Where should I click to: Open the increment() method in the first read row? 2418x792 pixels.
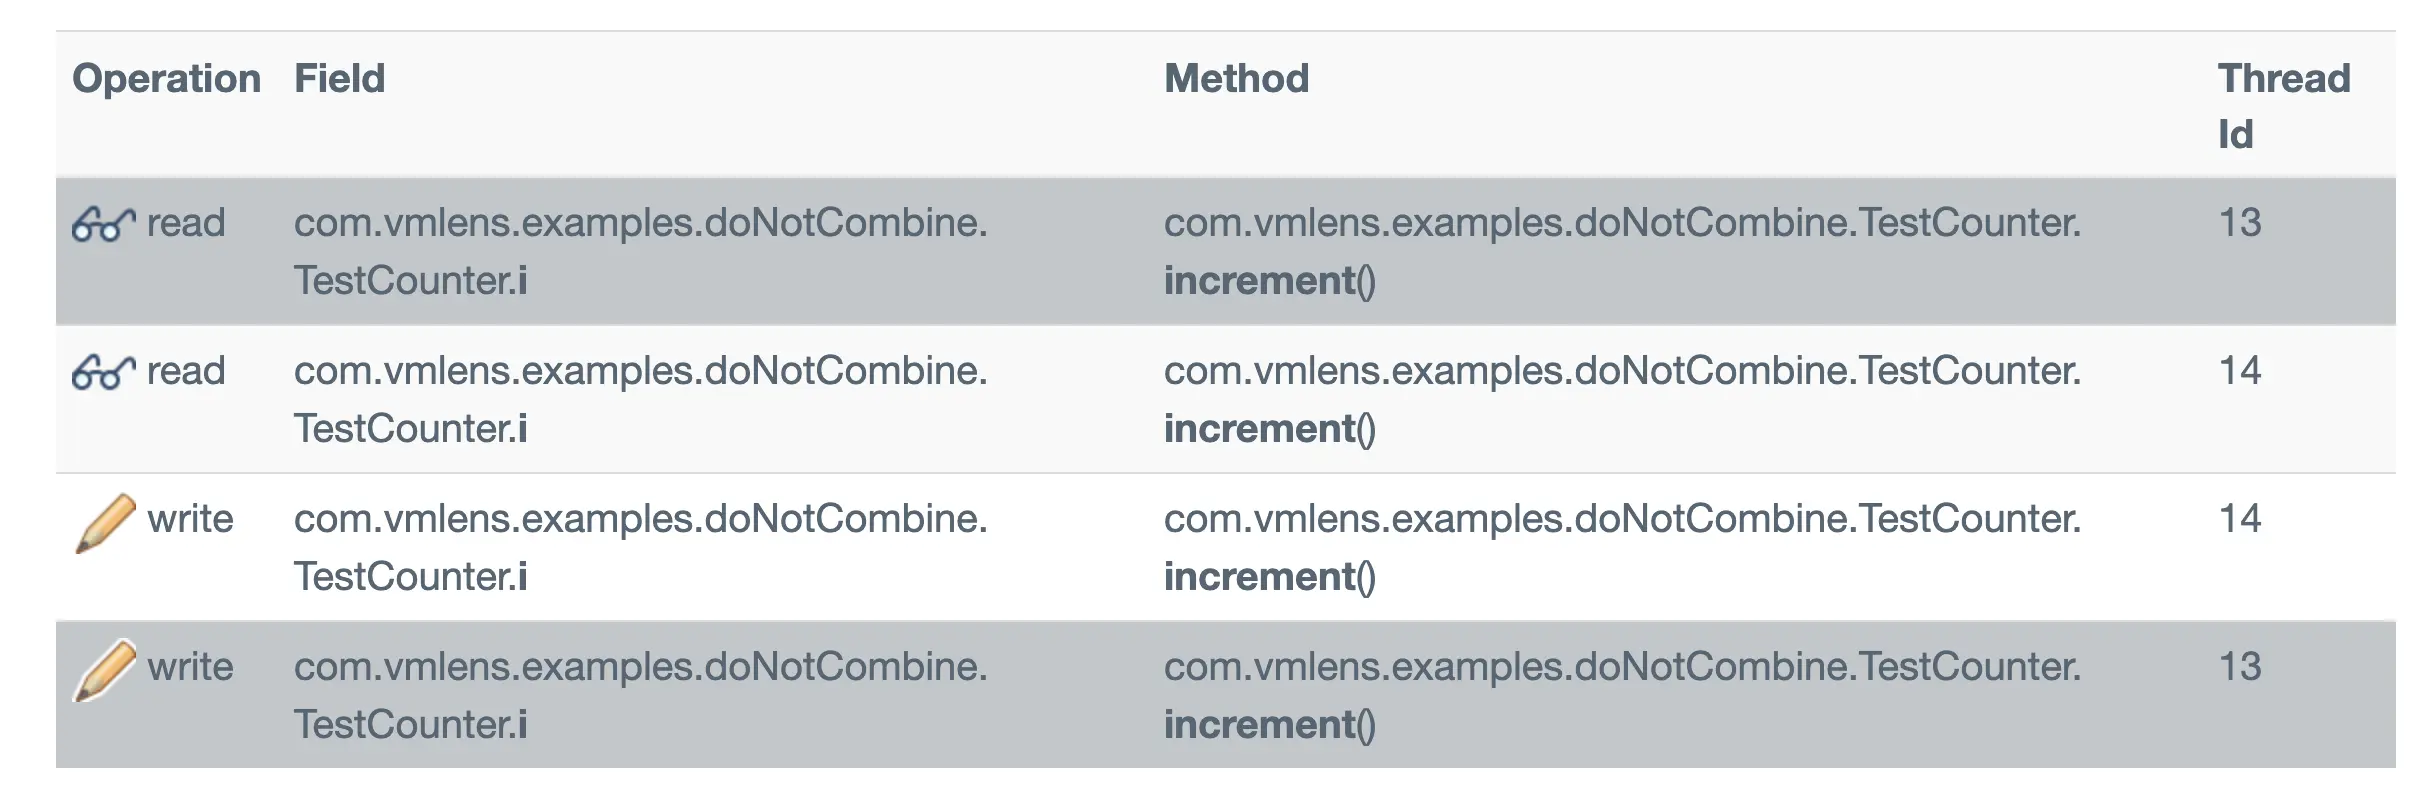click(1269, 281)
